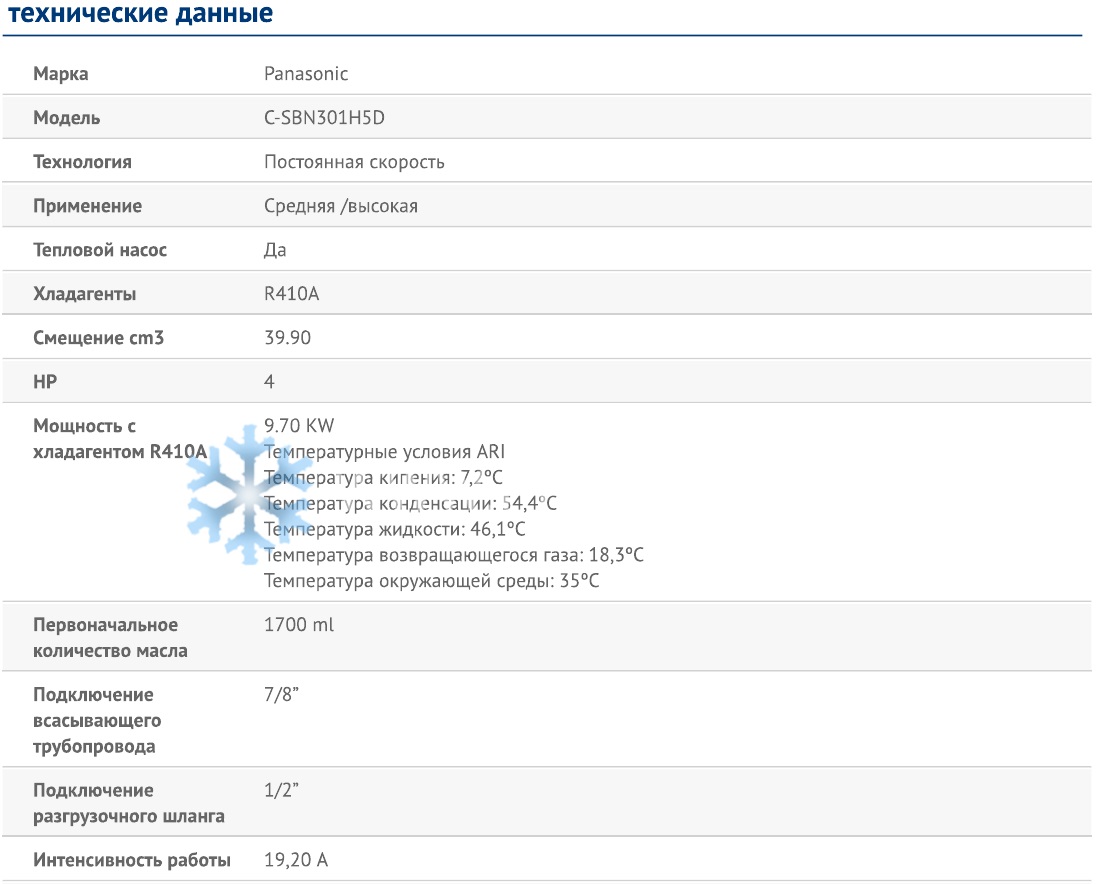
Task: Select model value 'C-SBN301H5D'
Action: point(325,118)
